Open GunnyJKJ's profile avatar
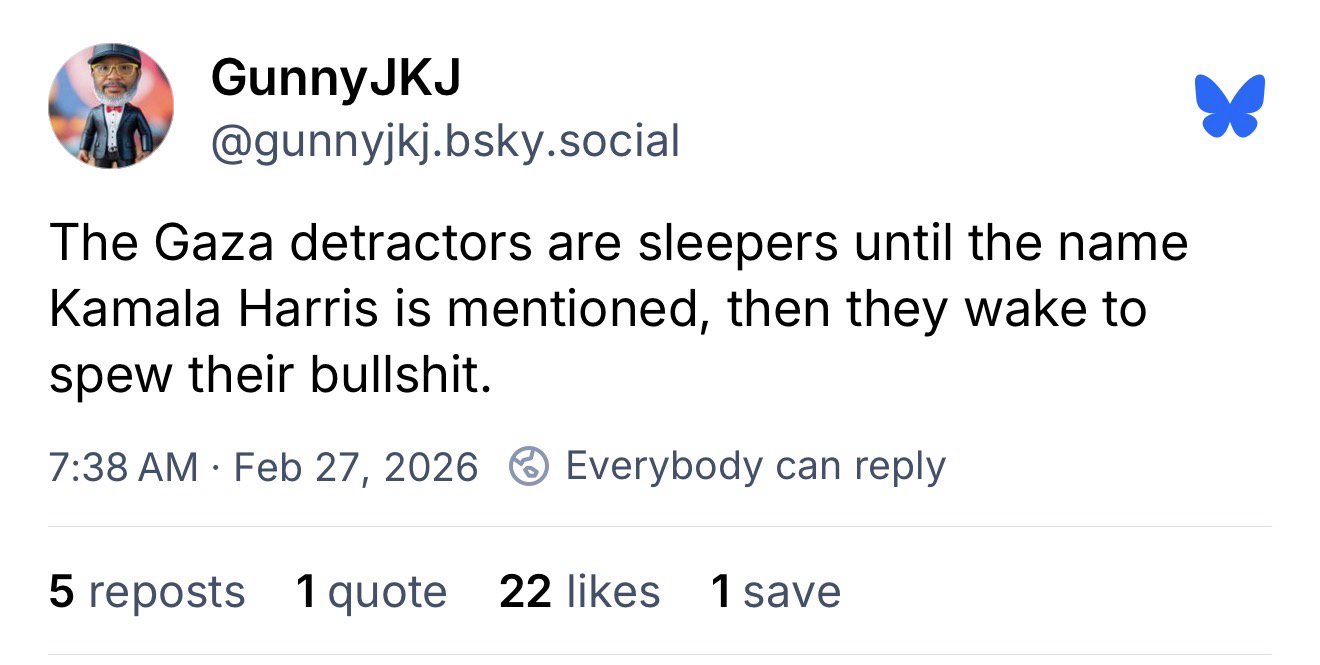The height and width of the screenshot is (665, 1320). click(111, 106)
